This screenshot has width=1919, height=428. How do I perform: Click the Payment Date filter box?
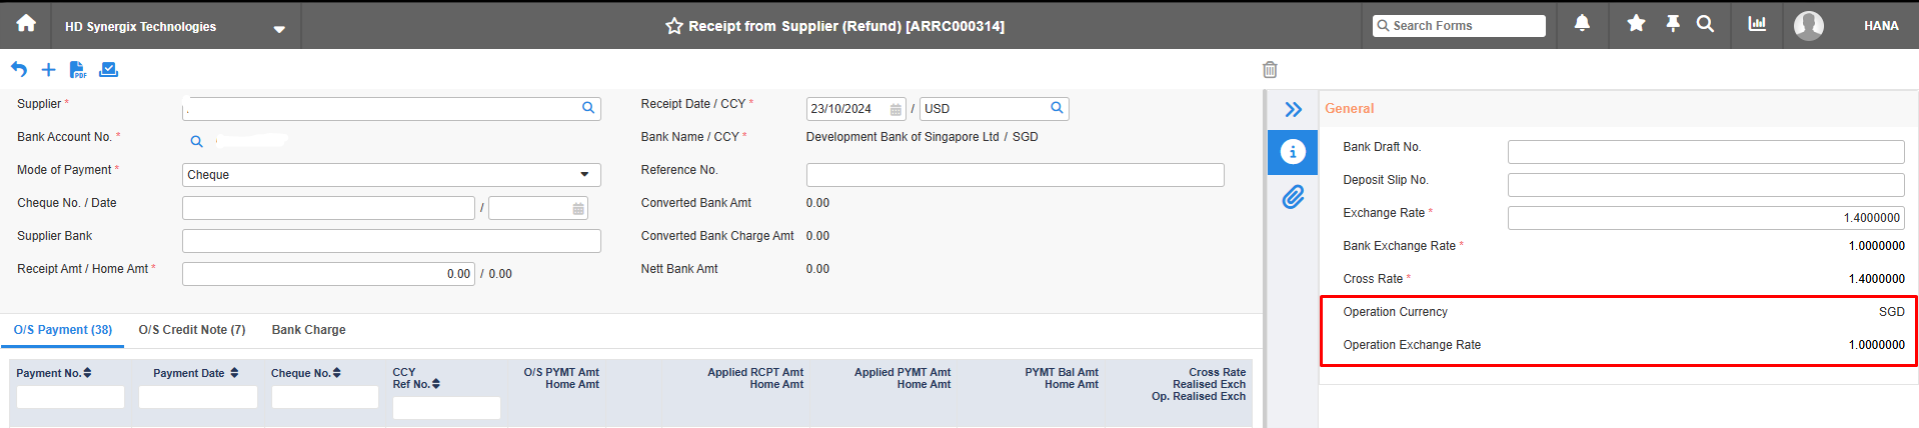pos(198,397)
